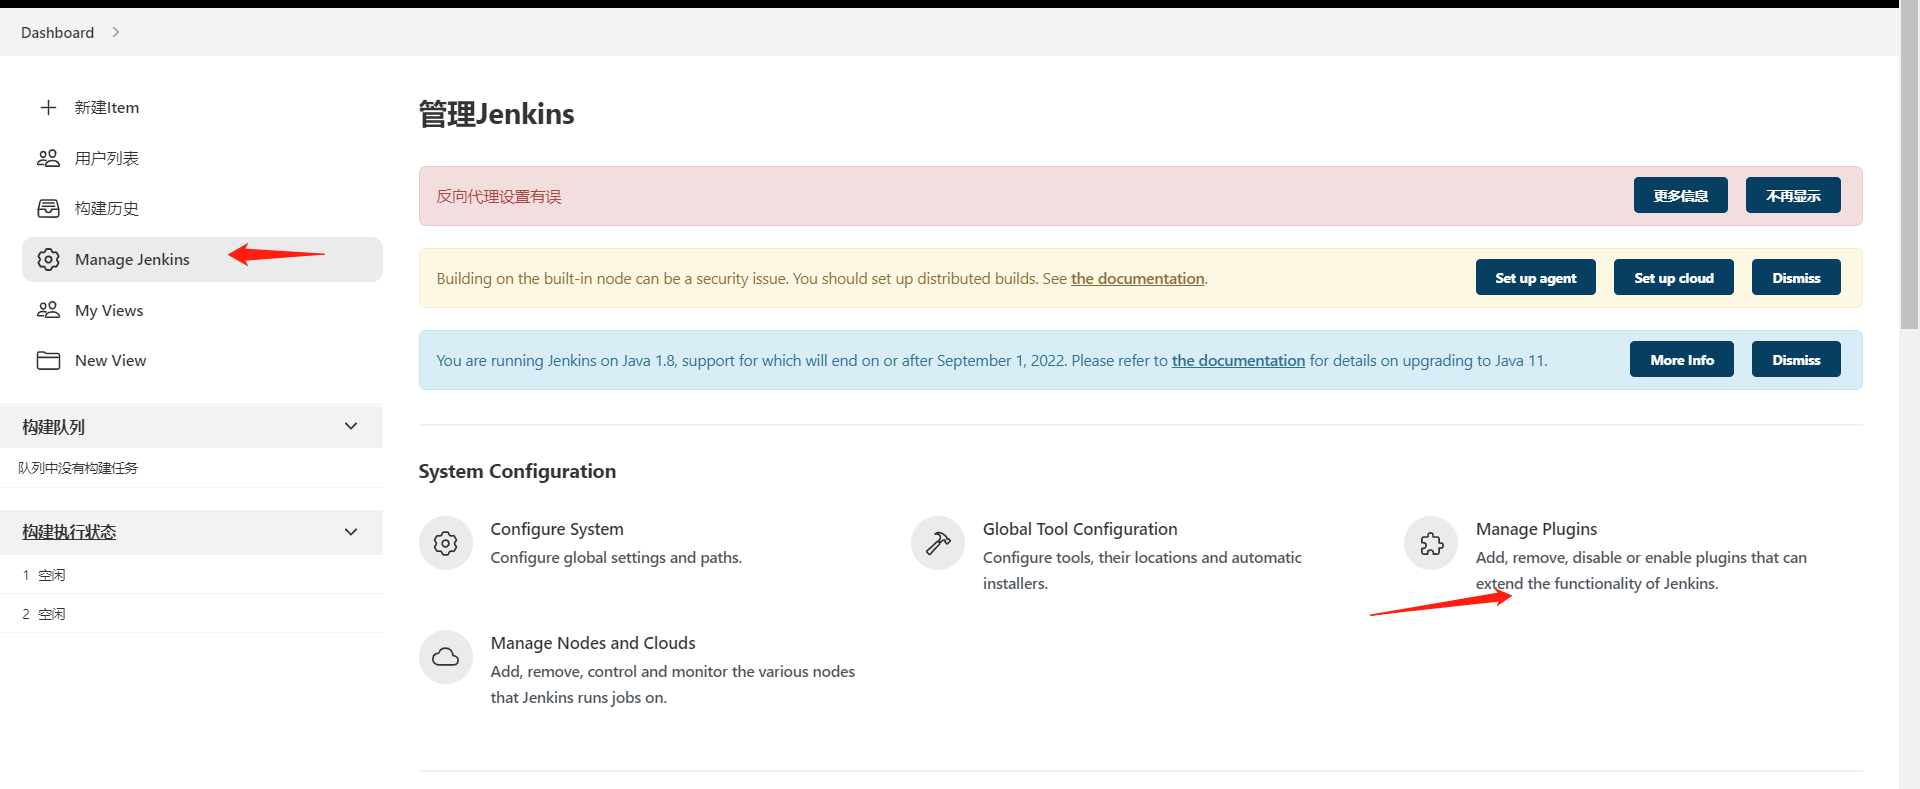Select Dashboard in the breadcrumb bar
The image size is (1920, 789).
(57, 32)
